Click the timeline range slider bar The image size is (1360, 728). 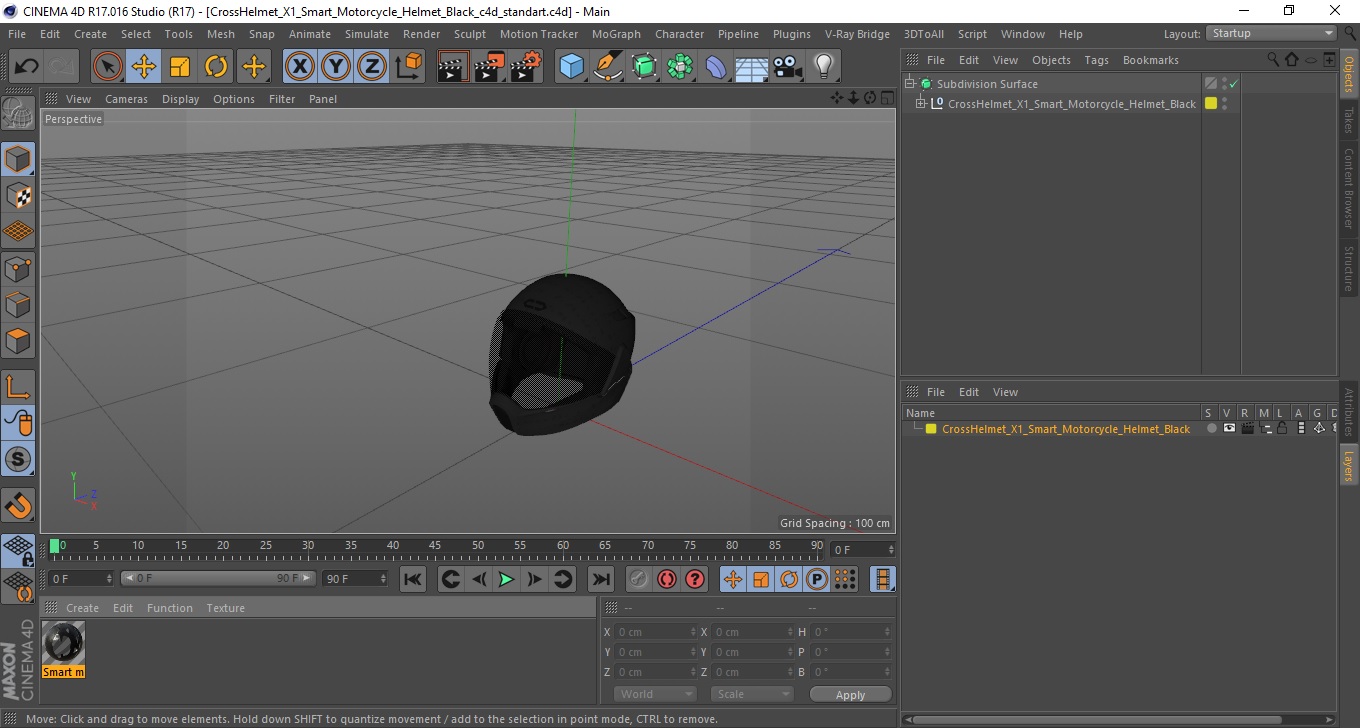pyautogui.click(x=218, y=578)
